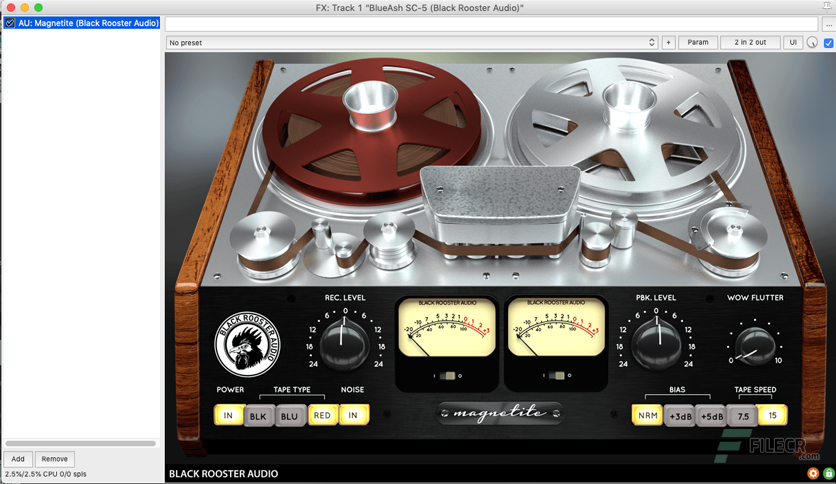Select BLK tape type
This screenshot has height=484, width=836.
[258, 416]
